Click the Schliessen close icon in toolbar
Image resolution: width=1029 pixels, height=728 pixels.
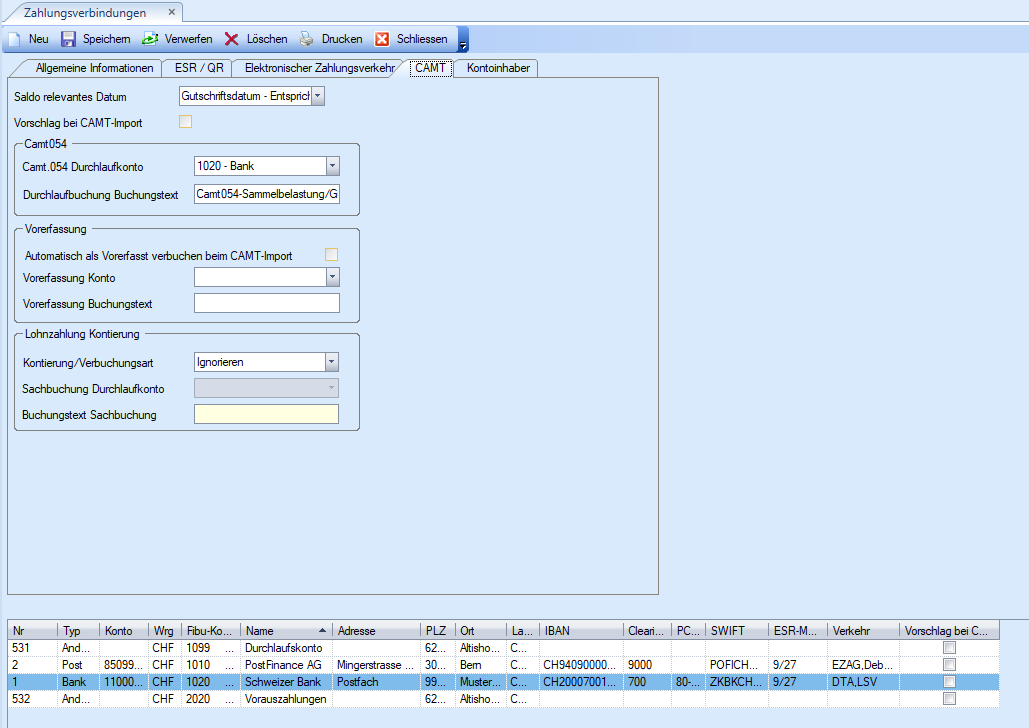tap(382, 40)
